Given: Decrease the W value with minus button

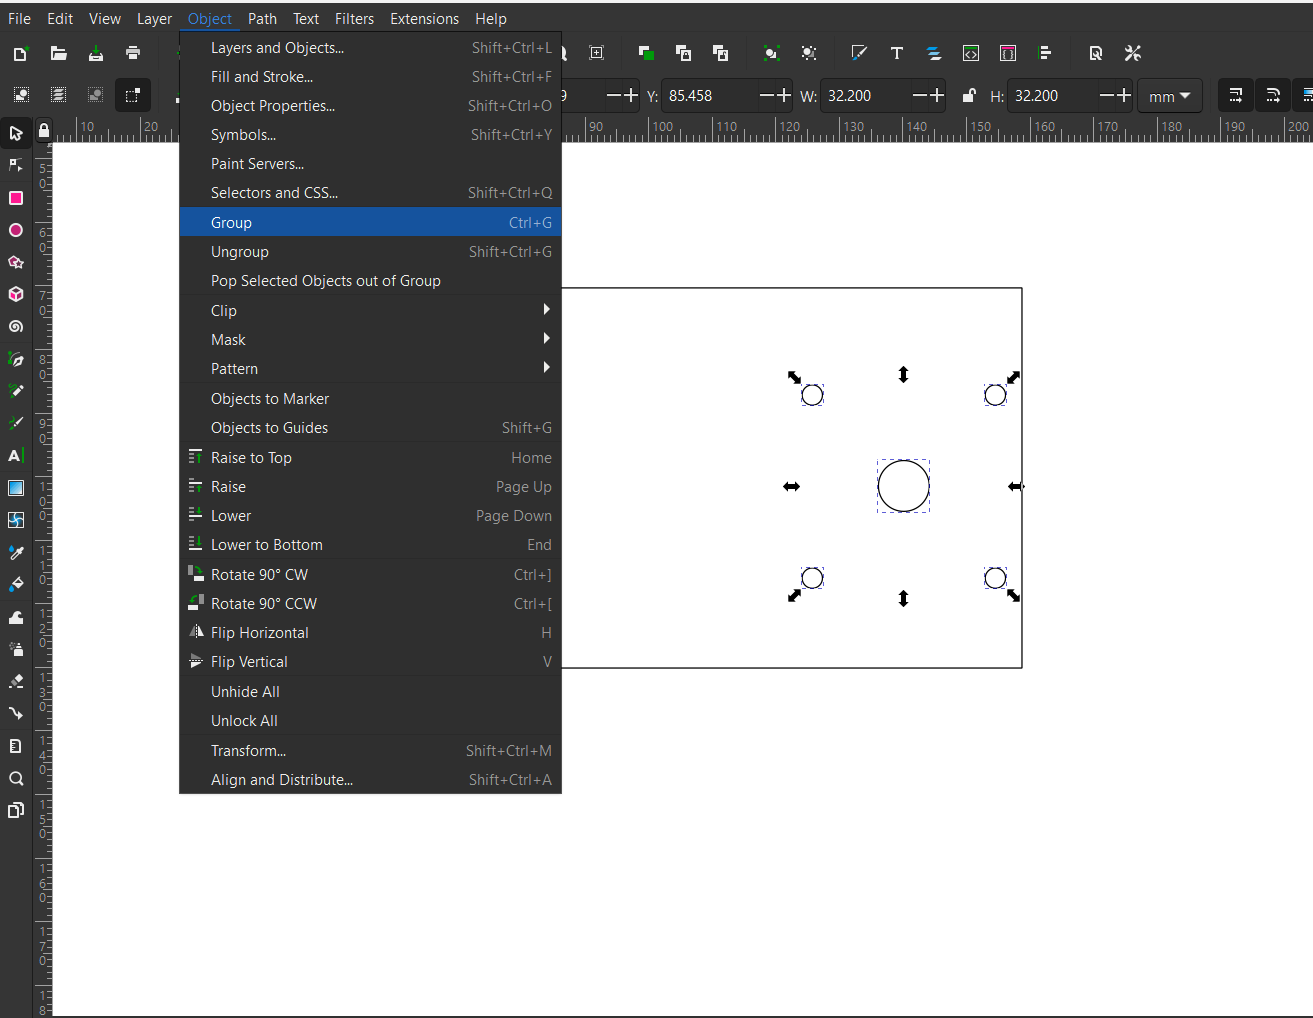Looking at the screenshot, I should point(919,96).
